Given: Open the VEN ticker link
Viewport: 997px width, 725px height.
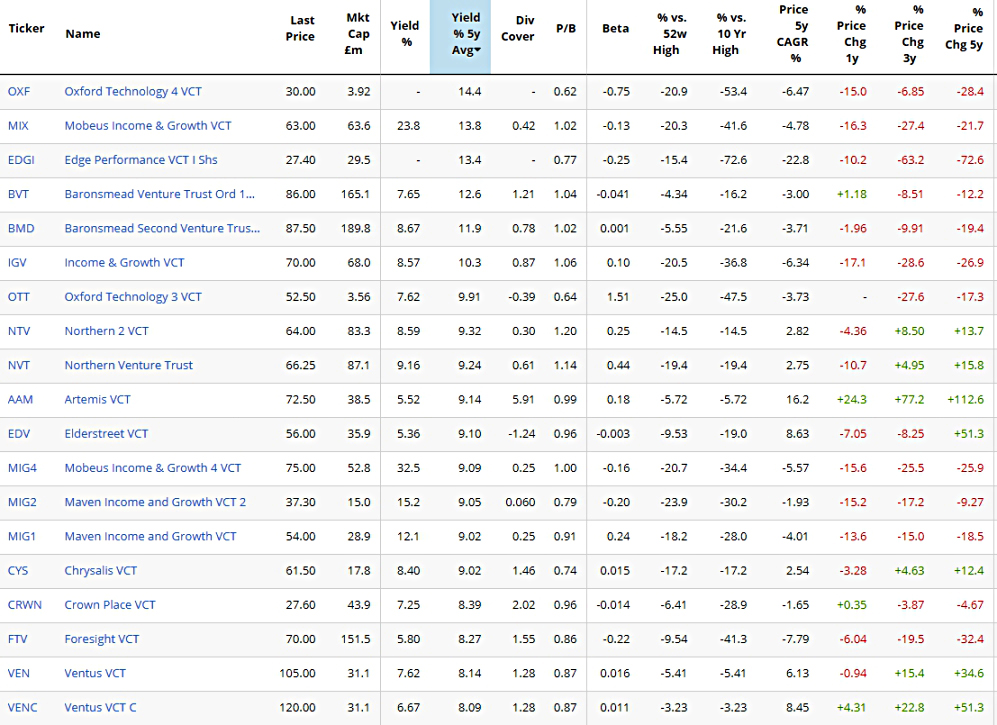Looking at the screenshot, I should click(19, 674).
